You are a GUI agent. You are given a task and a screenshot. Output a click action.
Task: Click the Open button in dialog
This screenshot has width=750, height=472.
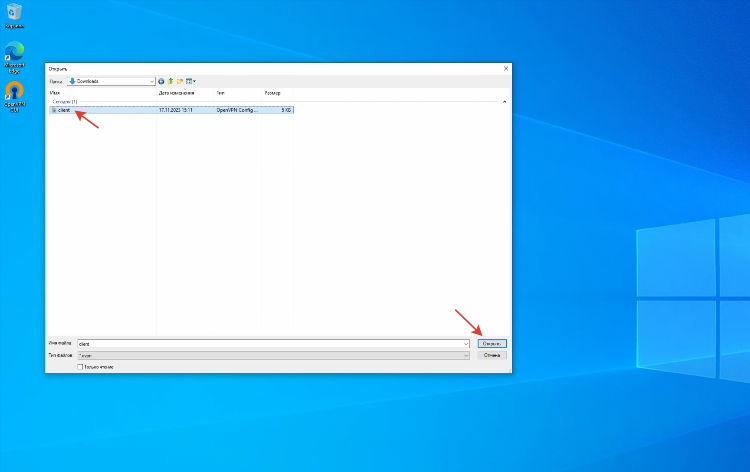point(492,344)
